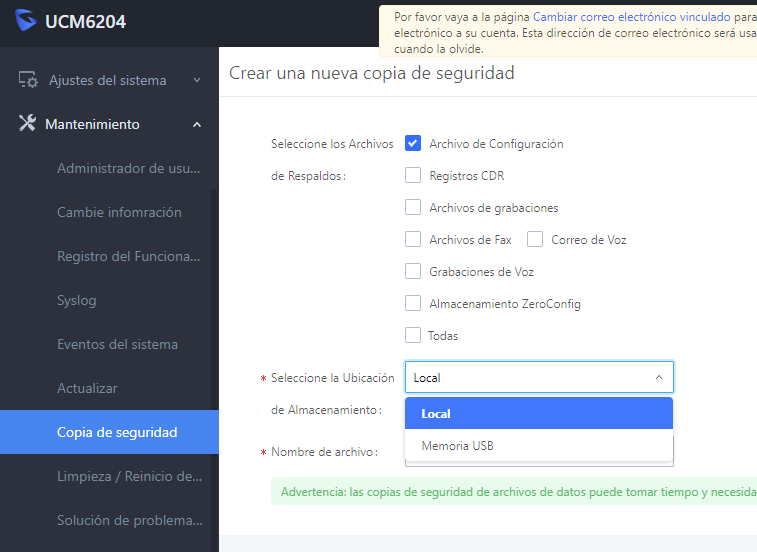The image size is (757, 552).
Task: Enable Almacenamiento ZeroConfig checkbox
Action: point(413,303)
